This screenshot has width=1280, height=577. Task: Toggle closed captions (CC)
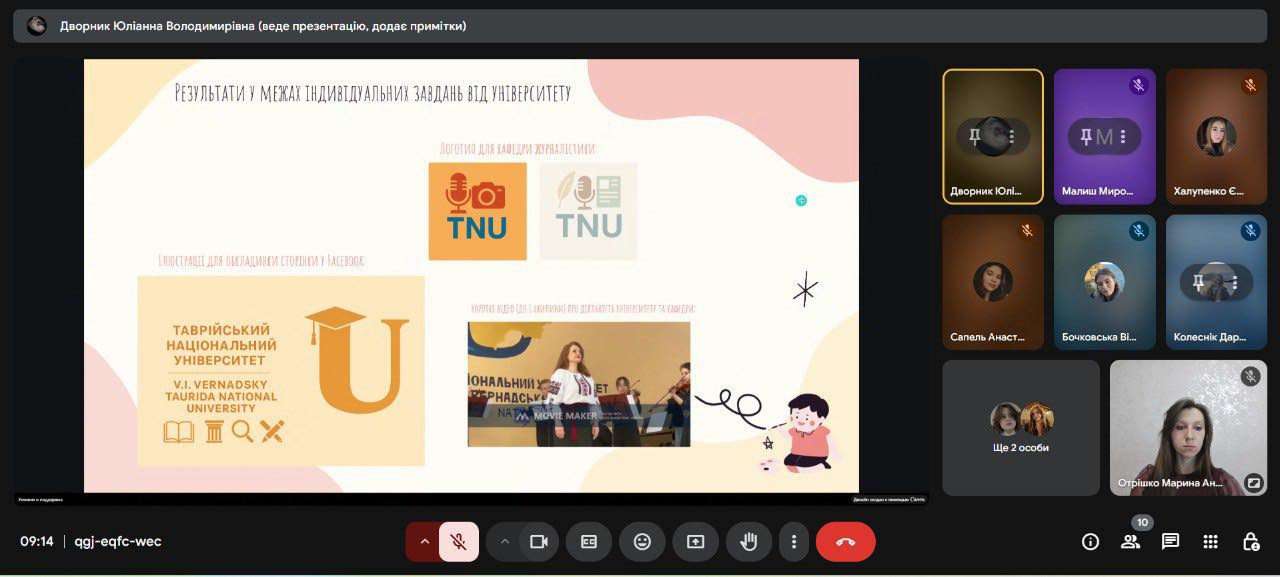pyautogui.click(x=589, y=541)
